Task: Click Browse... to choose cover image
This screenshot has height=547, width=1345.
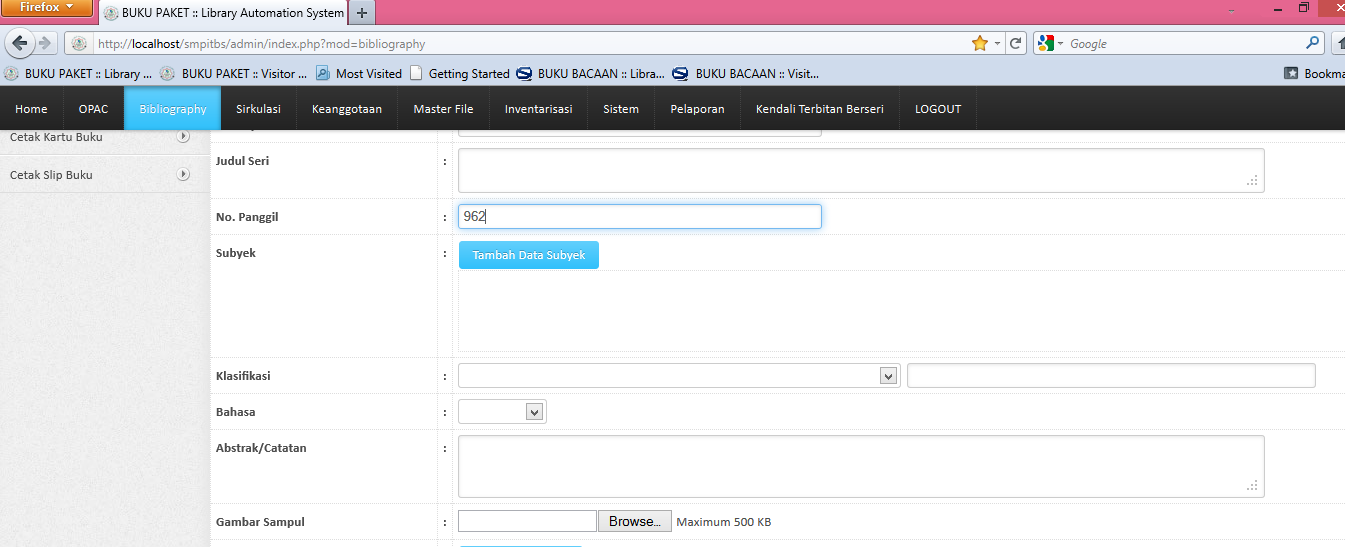Action: click(x=634, y=521)
